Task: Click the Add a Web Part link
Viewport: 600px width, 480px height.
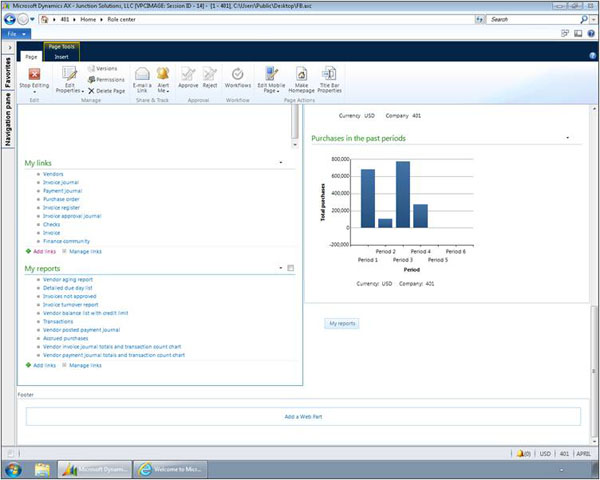Action: tap(303, 416)
